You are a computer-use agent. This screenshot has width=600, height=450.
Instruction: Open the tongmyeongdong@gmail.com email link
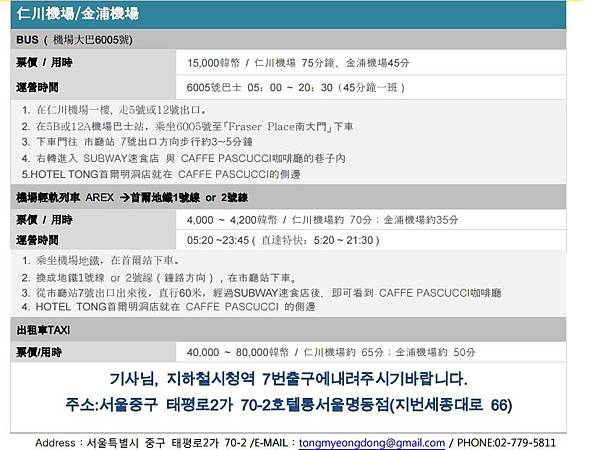(x=372, y=443)
